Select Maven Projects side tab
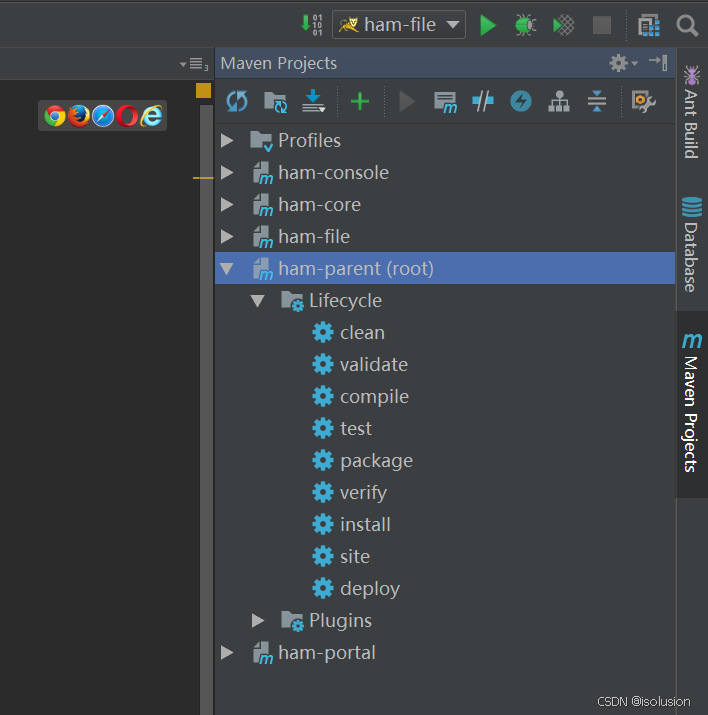This screenshot has width=708, height=715. point(692,402)
